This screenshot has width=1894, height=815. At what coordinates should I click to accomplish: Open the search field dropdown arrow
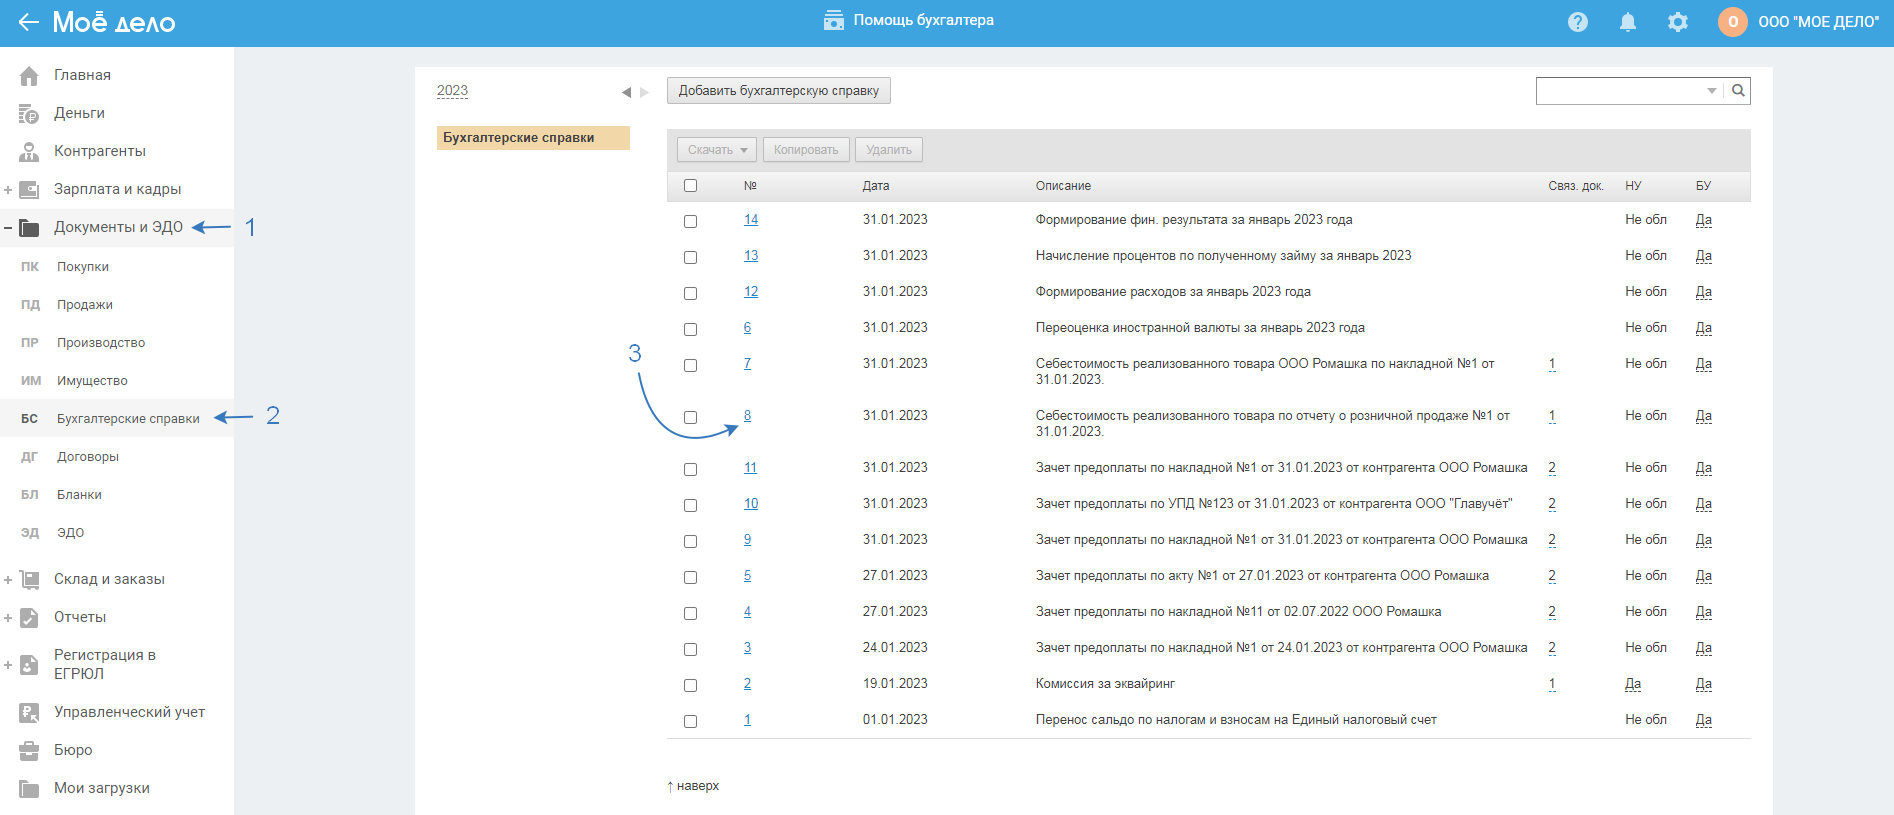[x=1711, y=91]
